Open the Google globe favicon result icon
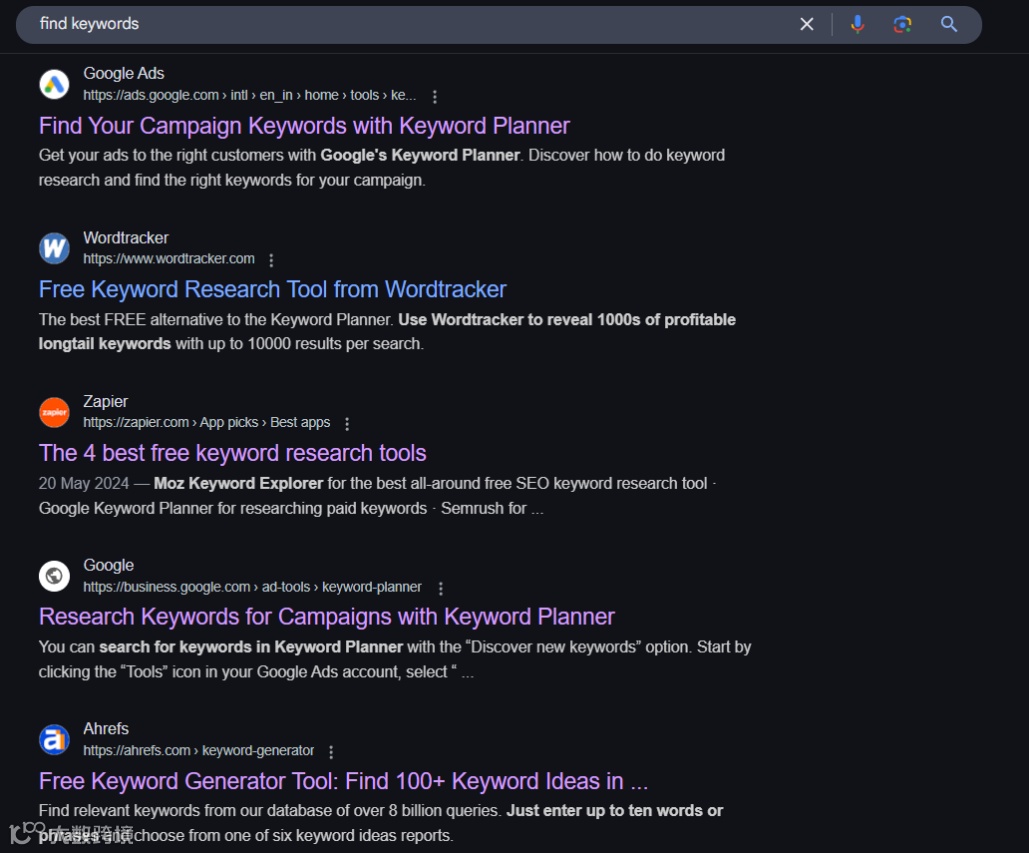 click(x=54, y=575)
